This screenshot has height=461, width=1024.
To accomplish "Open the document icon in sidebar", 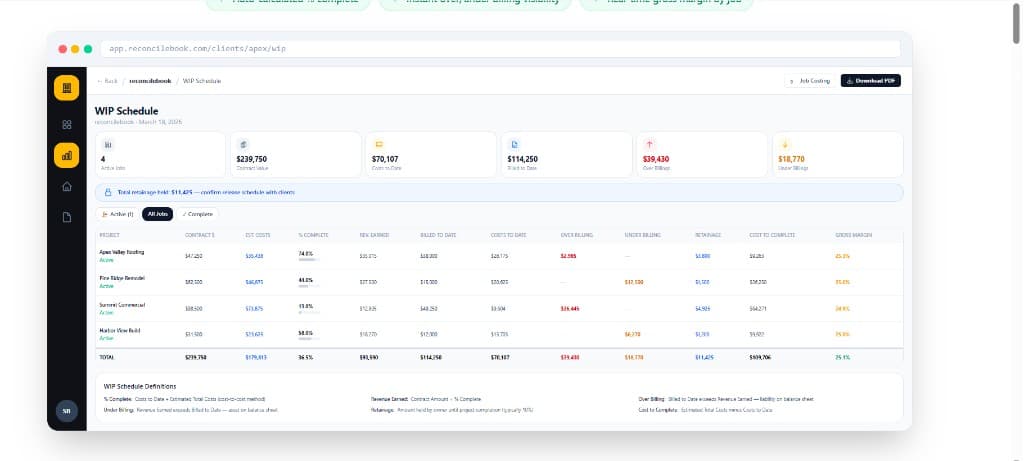I will click(67, 217).
